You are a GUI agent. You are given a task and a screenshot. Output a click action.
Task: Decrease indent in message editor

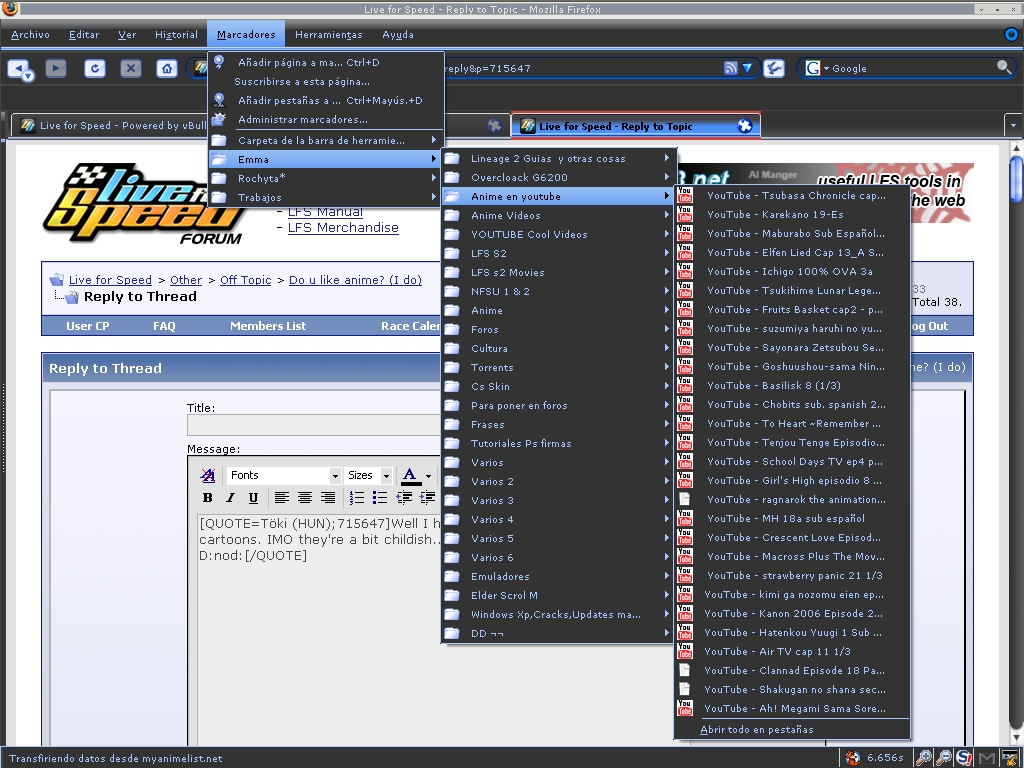pos(404,498)
